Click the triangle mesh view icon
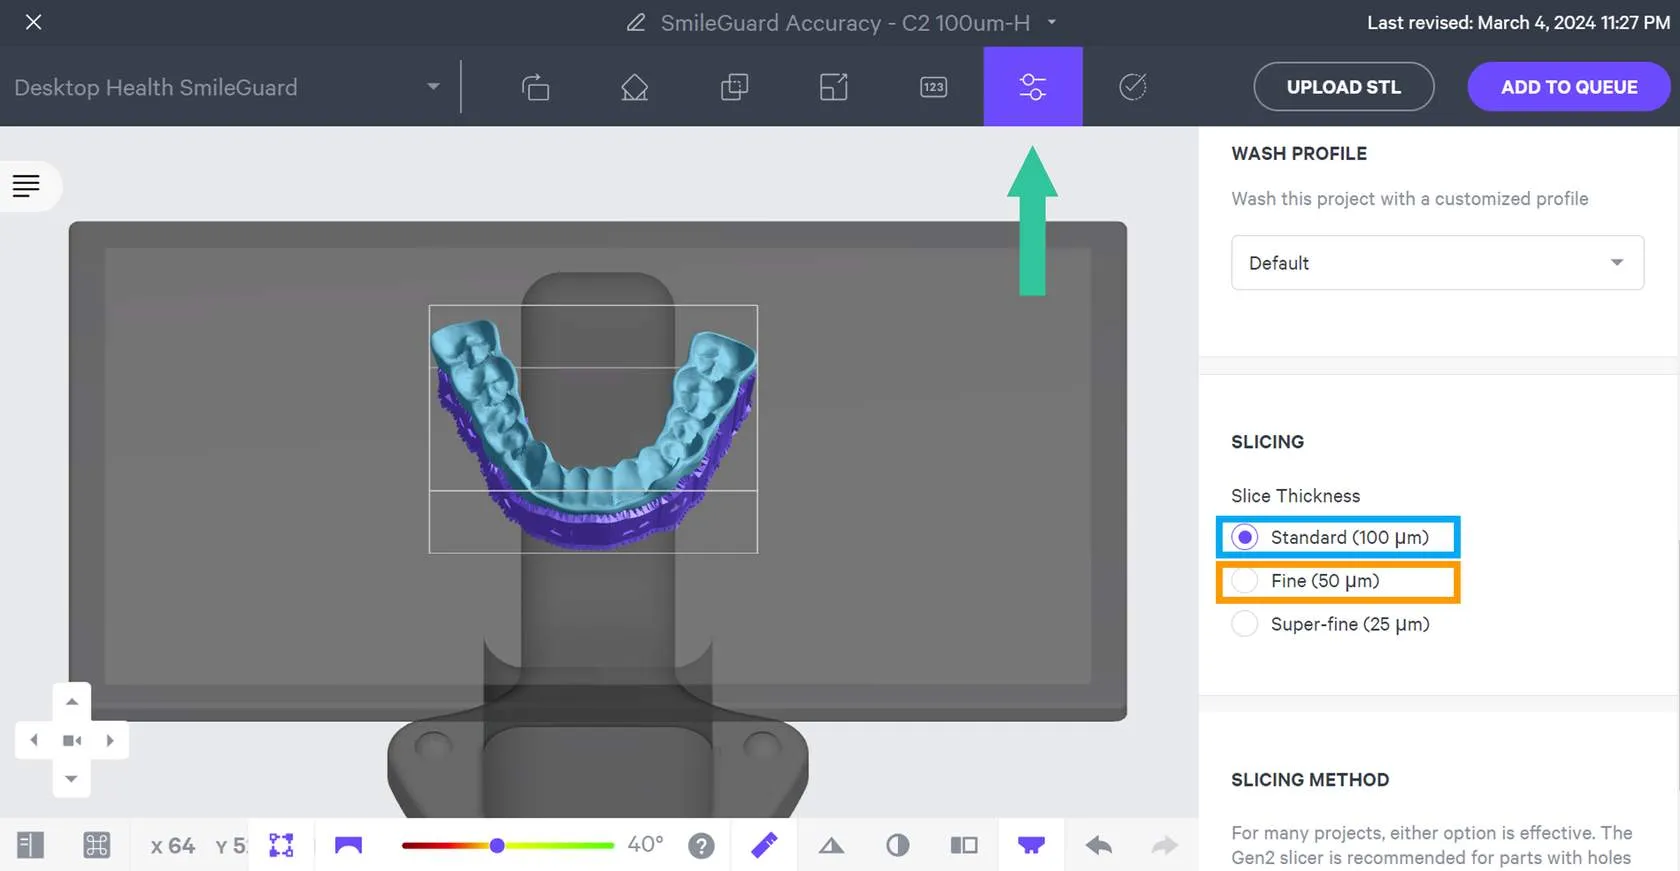Viewport: 1680px width, 871px height. point(831,846)
